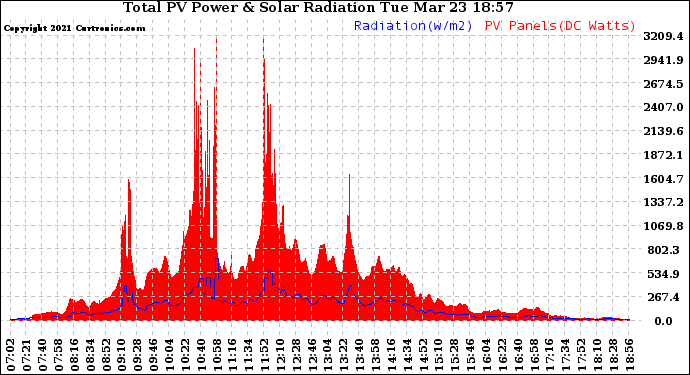The image size is (690, 375).
Task: Click the 15:10 time label
Action: (439, 355)
